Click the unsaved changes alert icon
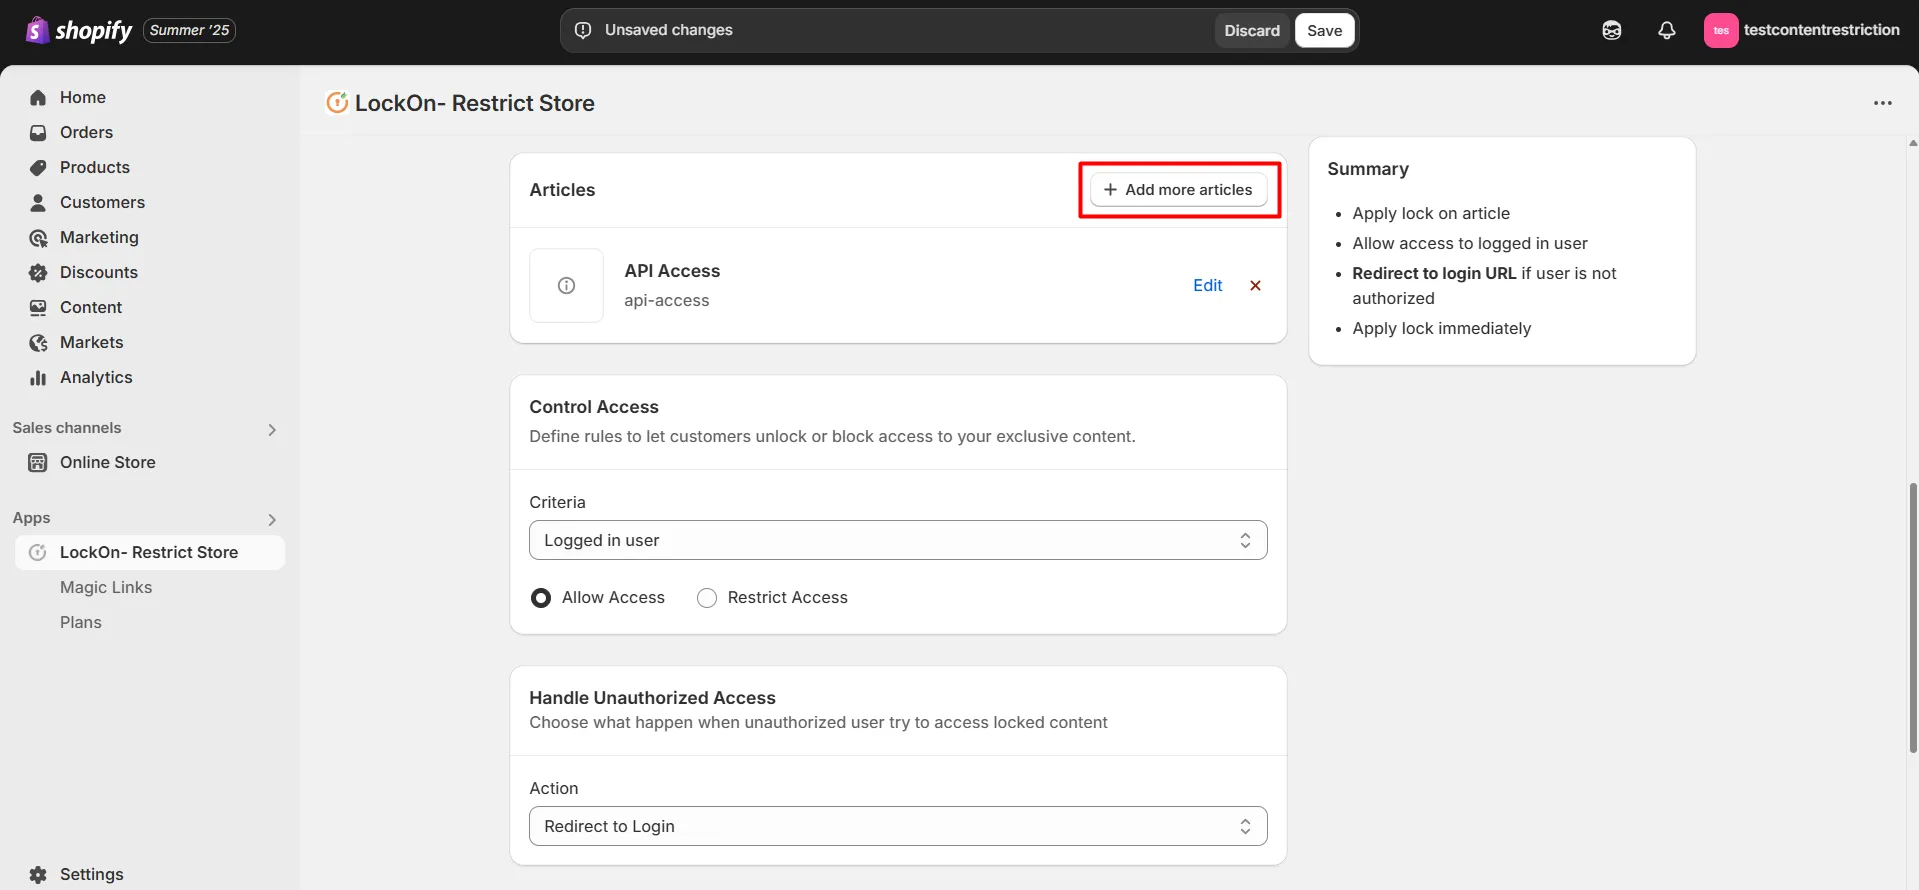1919x890 pixels. coord(583,31)
